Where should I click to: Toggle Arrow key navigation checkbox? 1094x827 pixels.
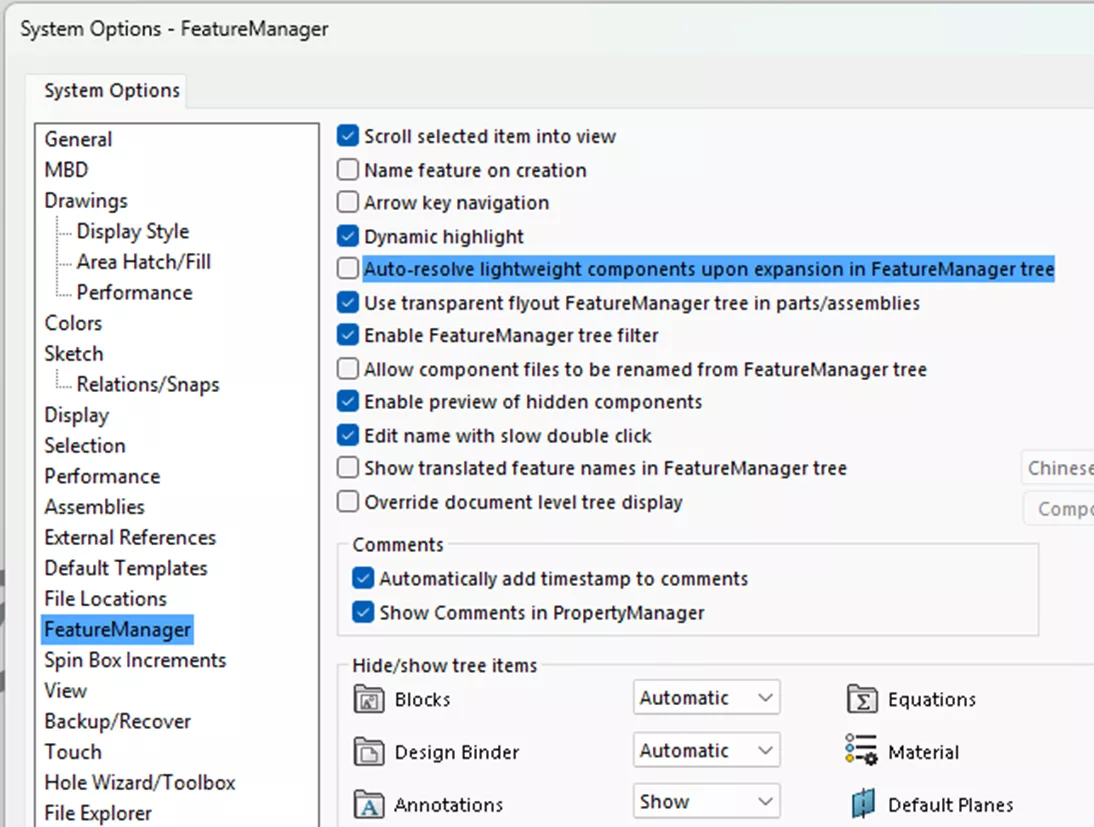(x=348, y=203)
